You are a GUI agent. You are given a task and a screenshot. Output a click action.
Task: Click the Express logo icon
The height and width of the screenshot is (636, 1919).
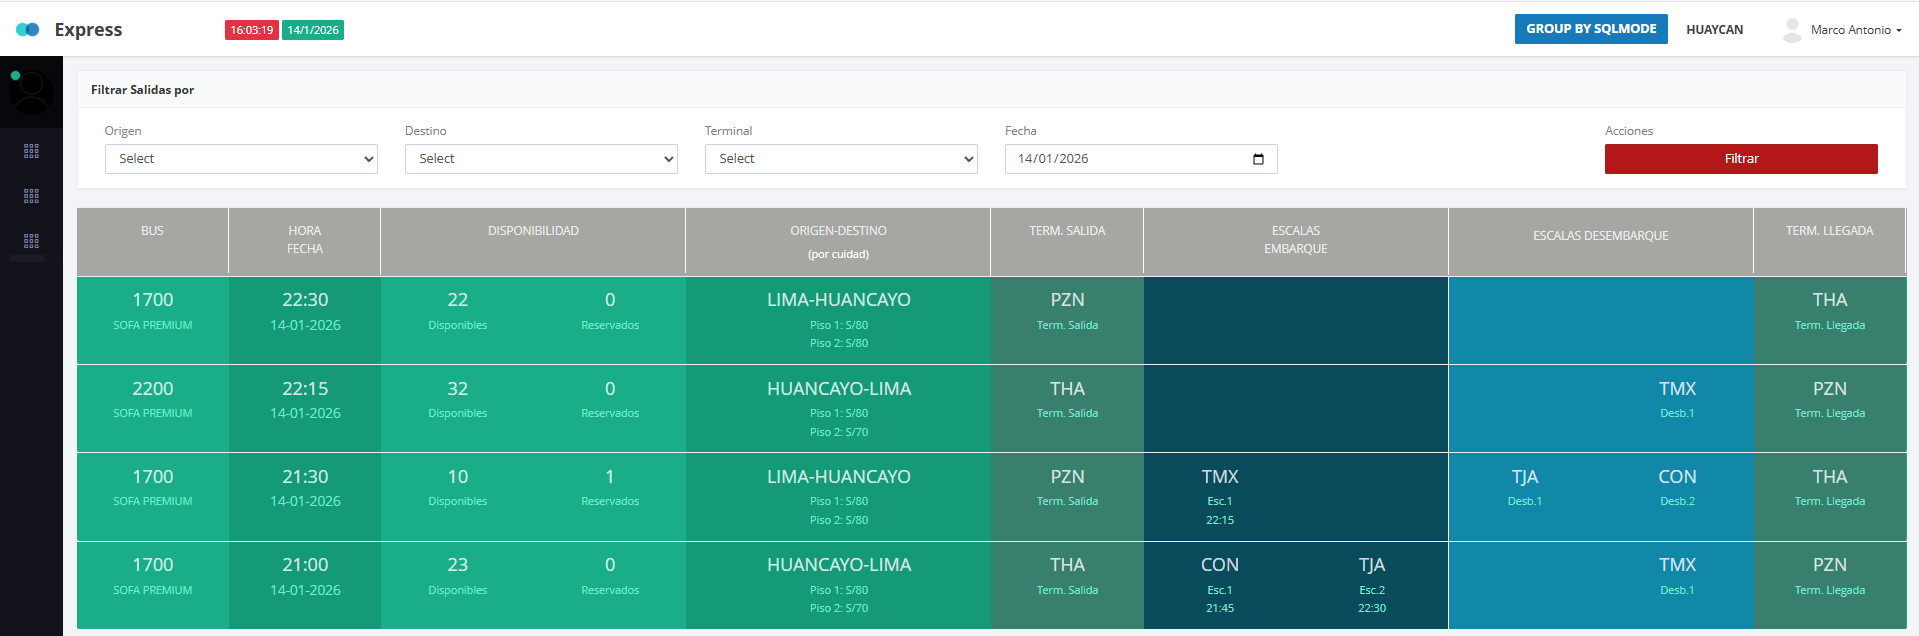[28, 30]
